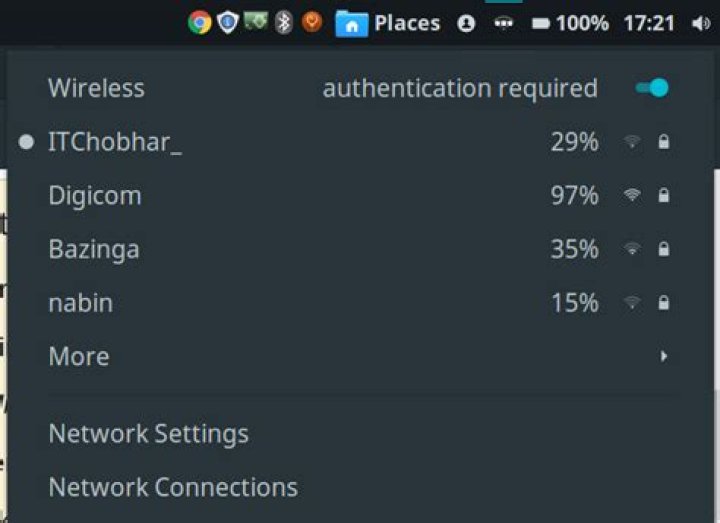The image size is (720, 523).
Task: Click the green system monitor tray icon
Action: (x=256, y=22)
